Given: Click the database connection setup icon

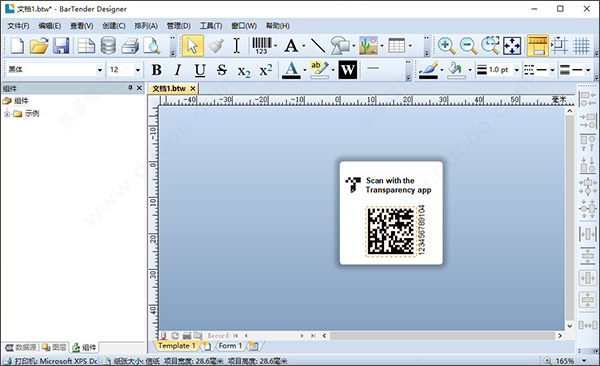Looking at the screenshot, I should tap(108, 46).
